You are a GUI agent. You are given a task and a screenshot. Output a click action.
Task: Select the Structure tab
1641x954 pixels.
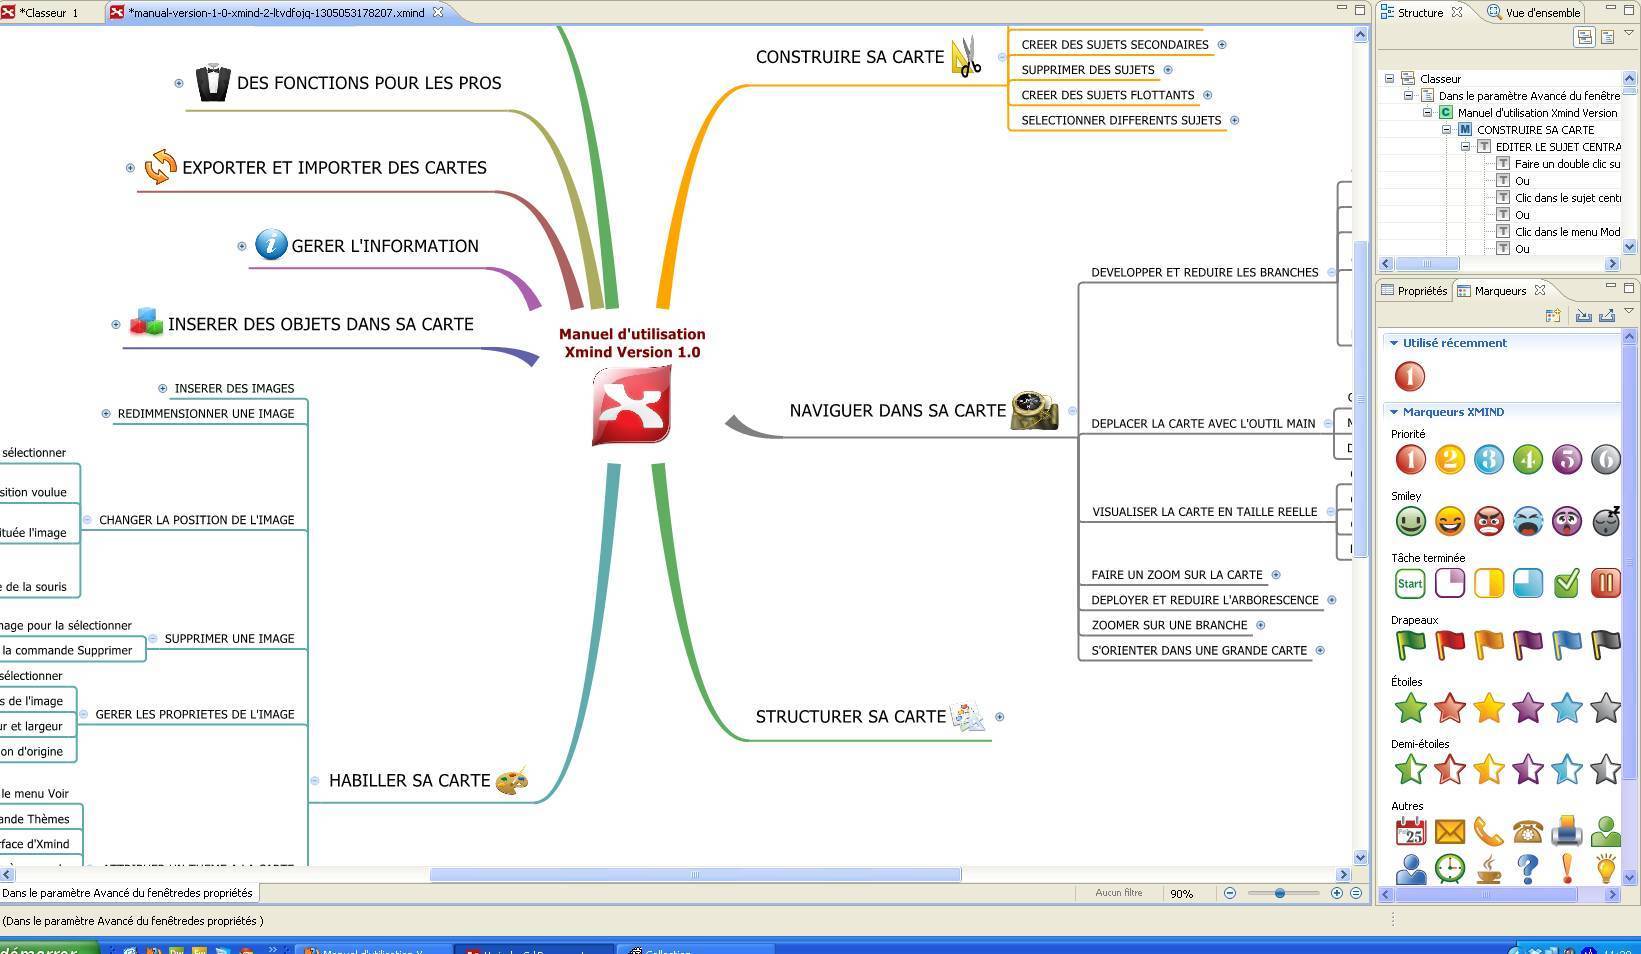[x=1420, y=13]
